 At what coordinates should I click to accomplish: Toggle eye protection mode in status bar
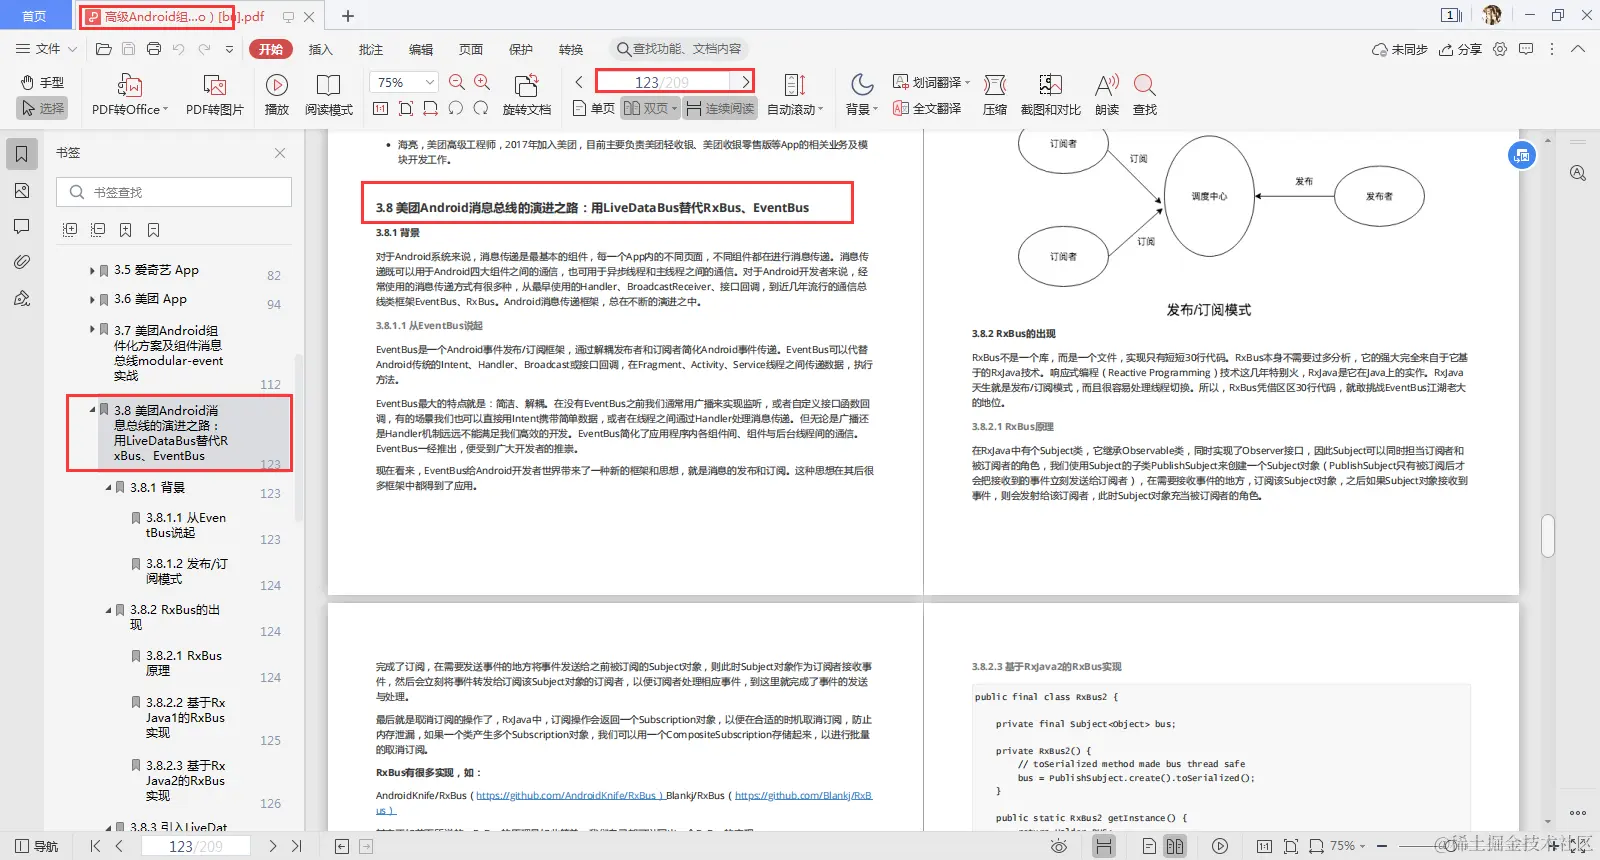[x=1059, y=846]
